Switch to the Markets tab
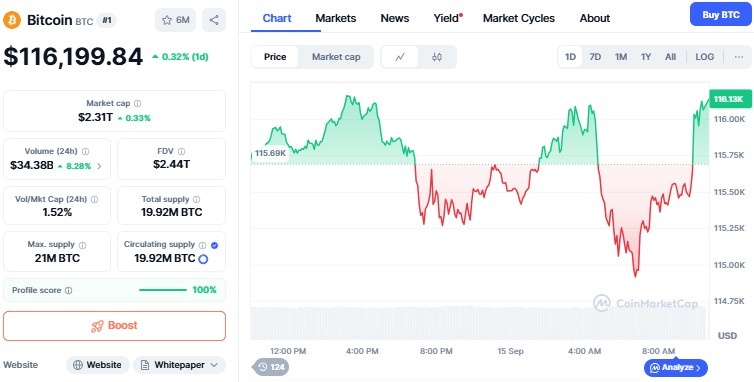 (336, 18)
